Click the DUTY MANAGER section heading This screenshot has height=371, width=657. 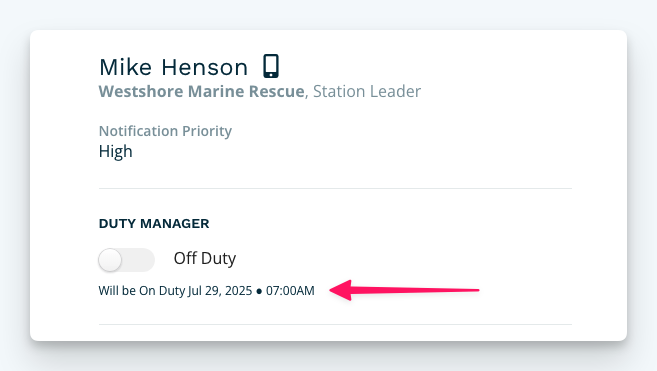(154, 223)
